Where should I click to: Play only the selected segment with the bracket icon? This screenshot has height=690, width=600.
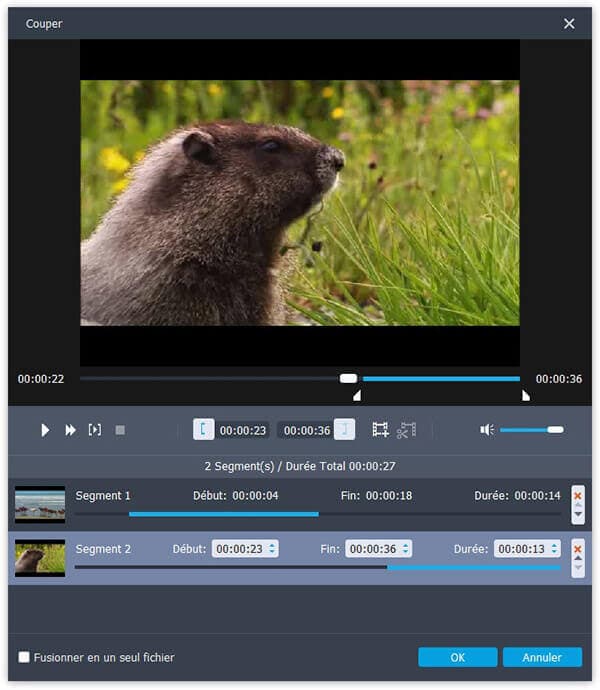pos(95,429)
